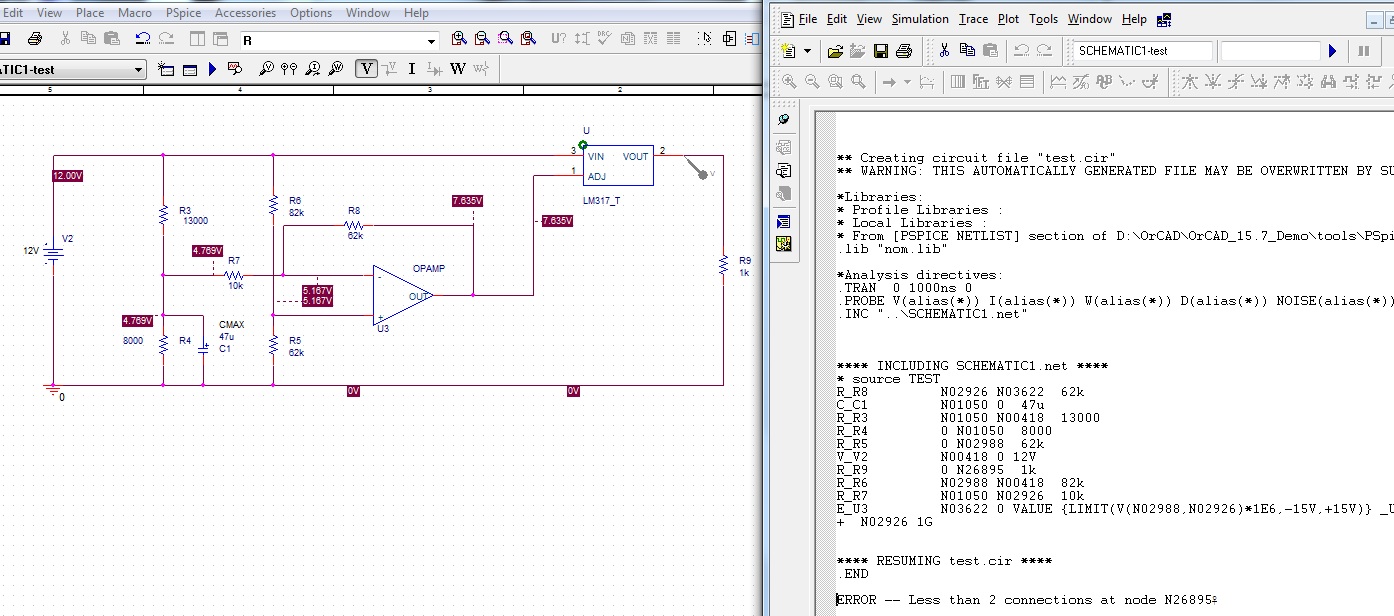Click the open file icon in PSpice toolbar
Image resolution: width=1394 pixels, height=616 pixels.
coord(835,51)
